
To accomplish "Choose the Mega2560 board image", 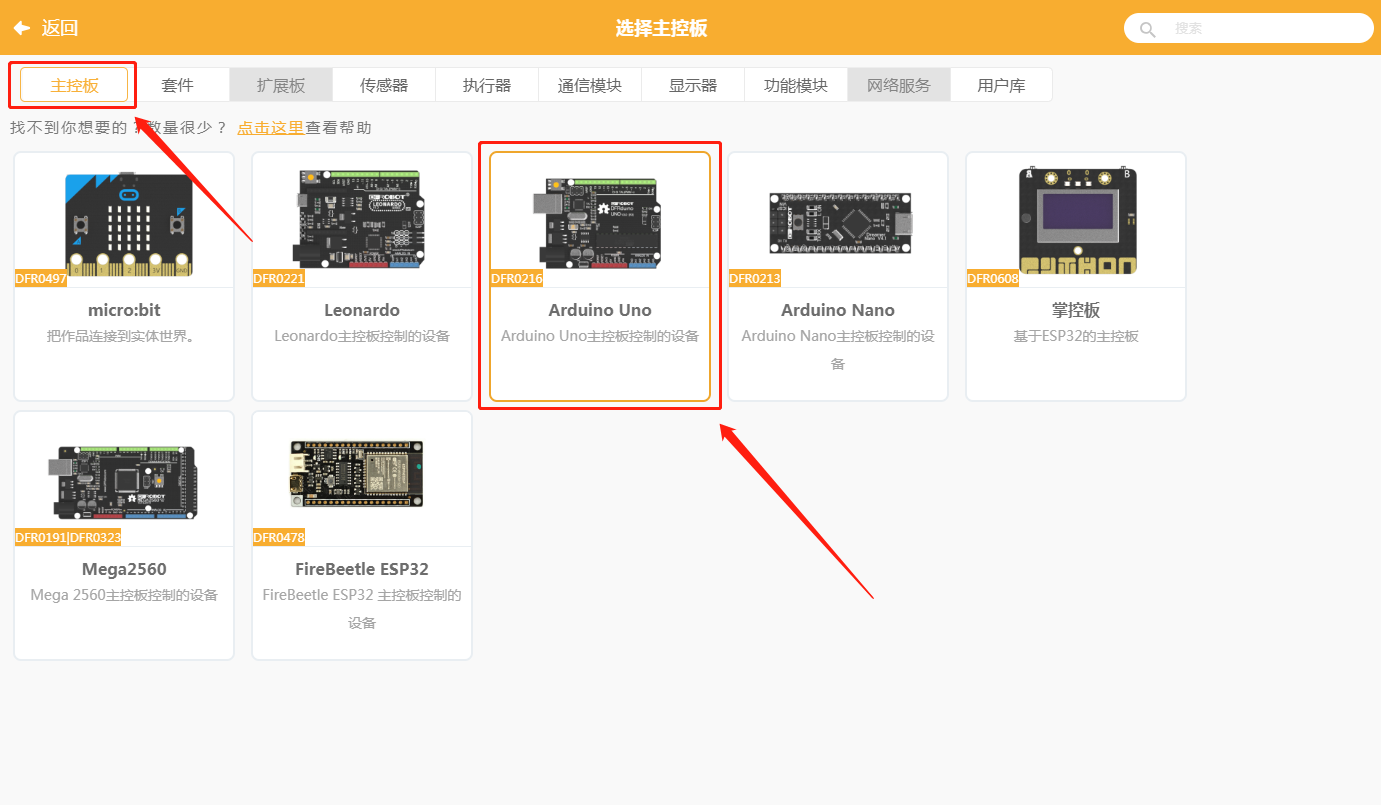I will 123,483.
